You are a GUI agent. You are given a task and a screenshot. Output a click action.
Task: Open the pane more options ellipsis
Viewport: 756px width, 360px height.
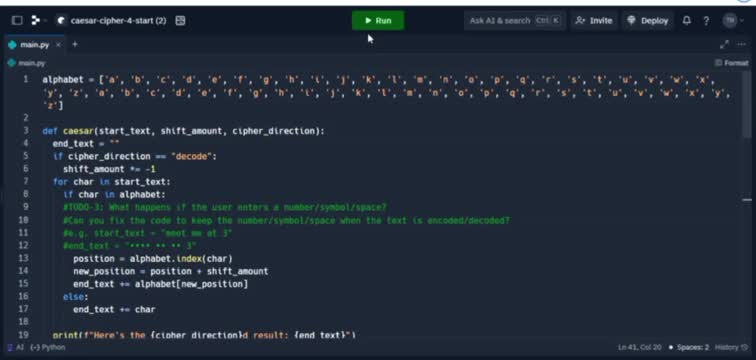742,45
